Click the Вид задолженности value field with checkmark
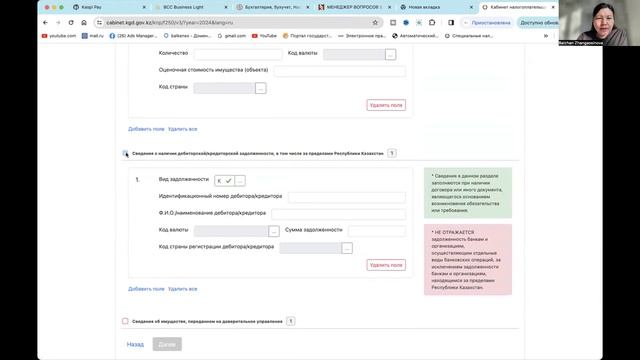The width and height of the screenshot is (640, 360). pos(224,181)
